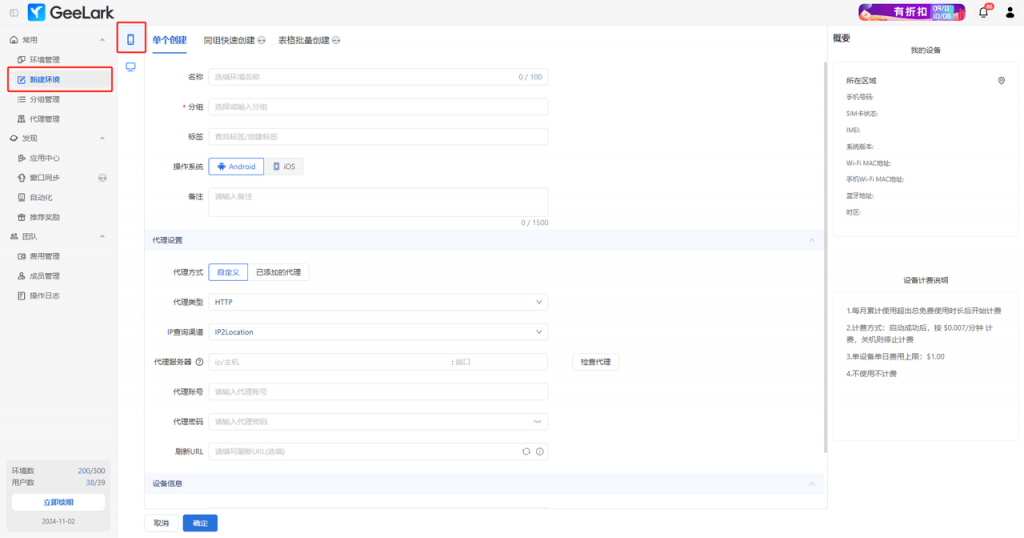Switch to the 表格批量创建 tab
Screen dimensions: 1024x538
309,41
